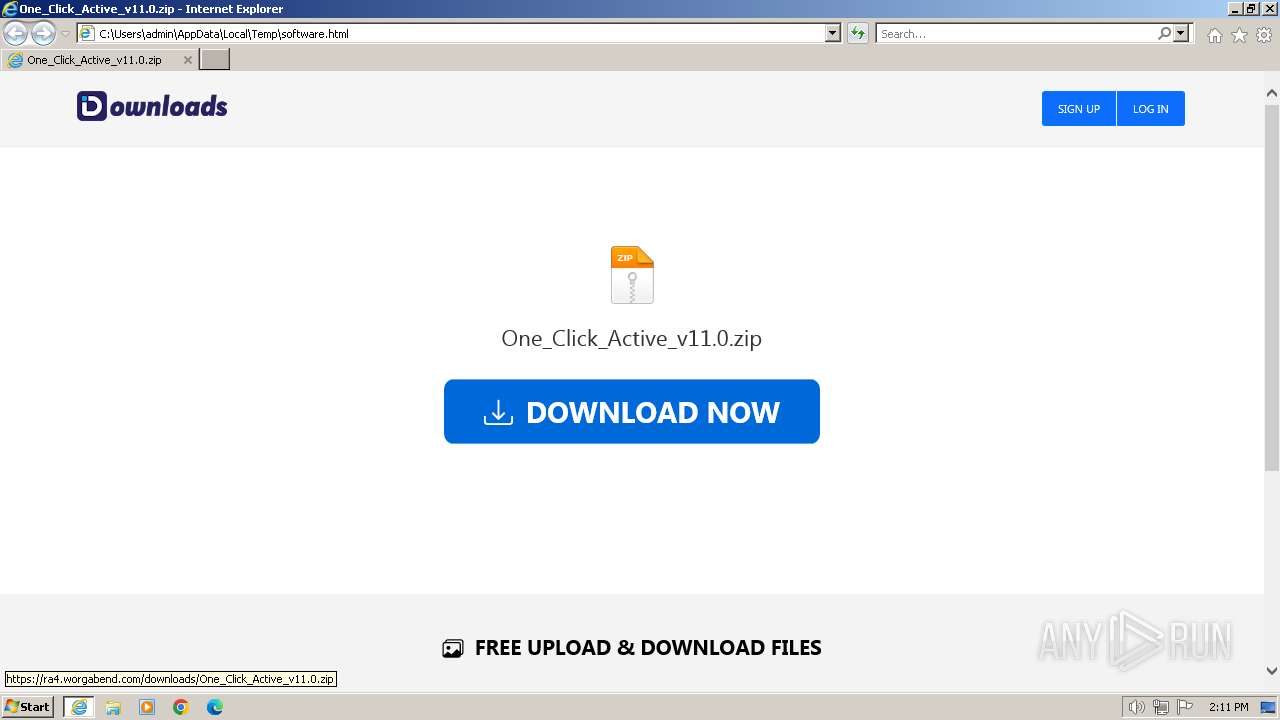The image size is (1280, 720).
Task: Go back with the browser Back arrow
Action: [15, 34]
